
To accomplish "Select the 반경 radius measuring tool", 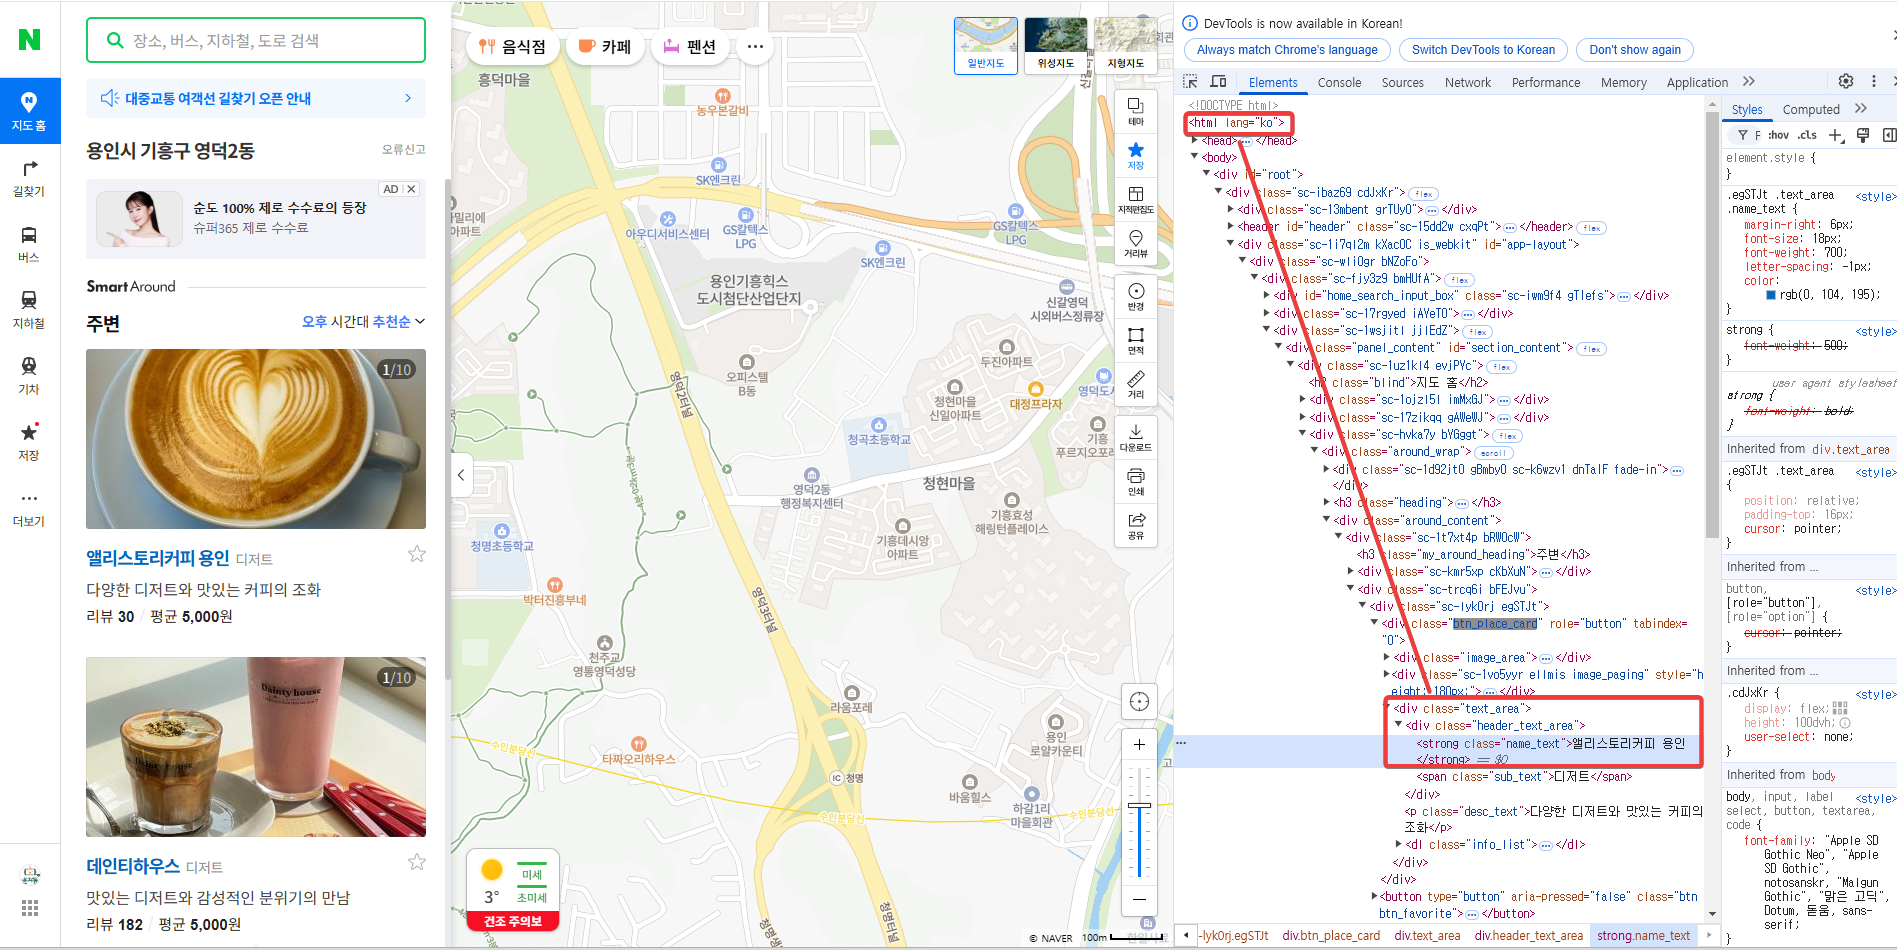I will click(x=1136, y=296).
